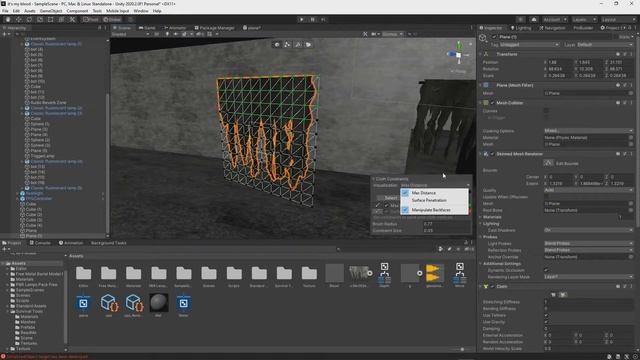Select the Move tool in the toolbar
The image size is (640, 360).
pos(18,19)
